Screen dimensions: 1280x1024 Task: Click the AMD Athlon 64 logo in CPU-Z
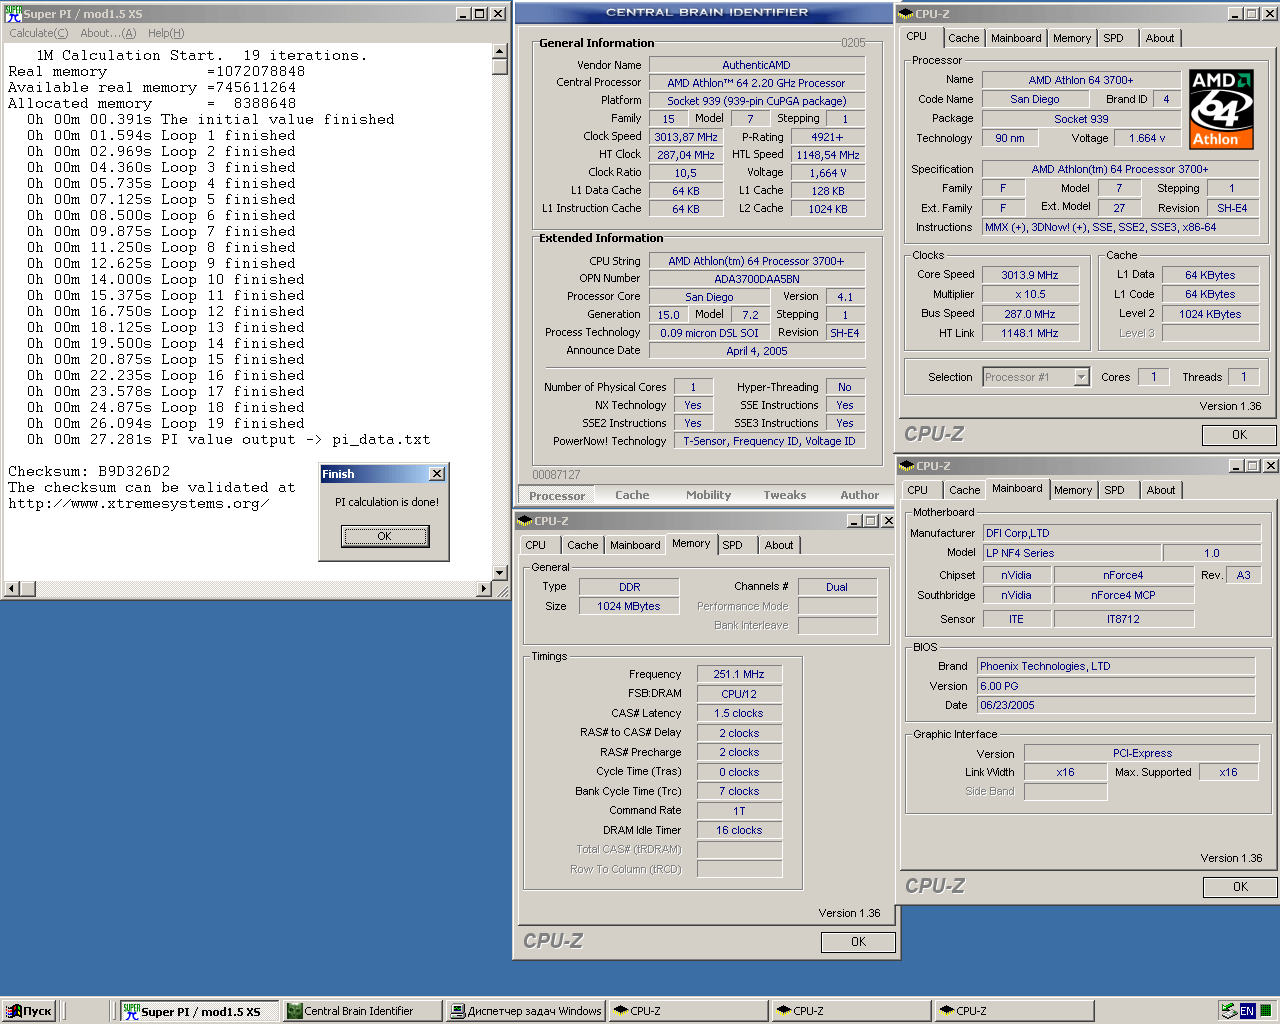1221,110
